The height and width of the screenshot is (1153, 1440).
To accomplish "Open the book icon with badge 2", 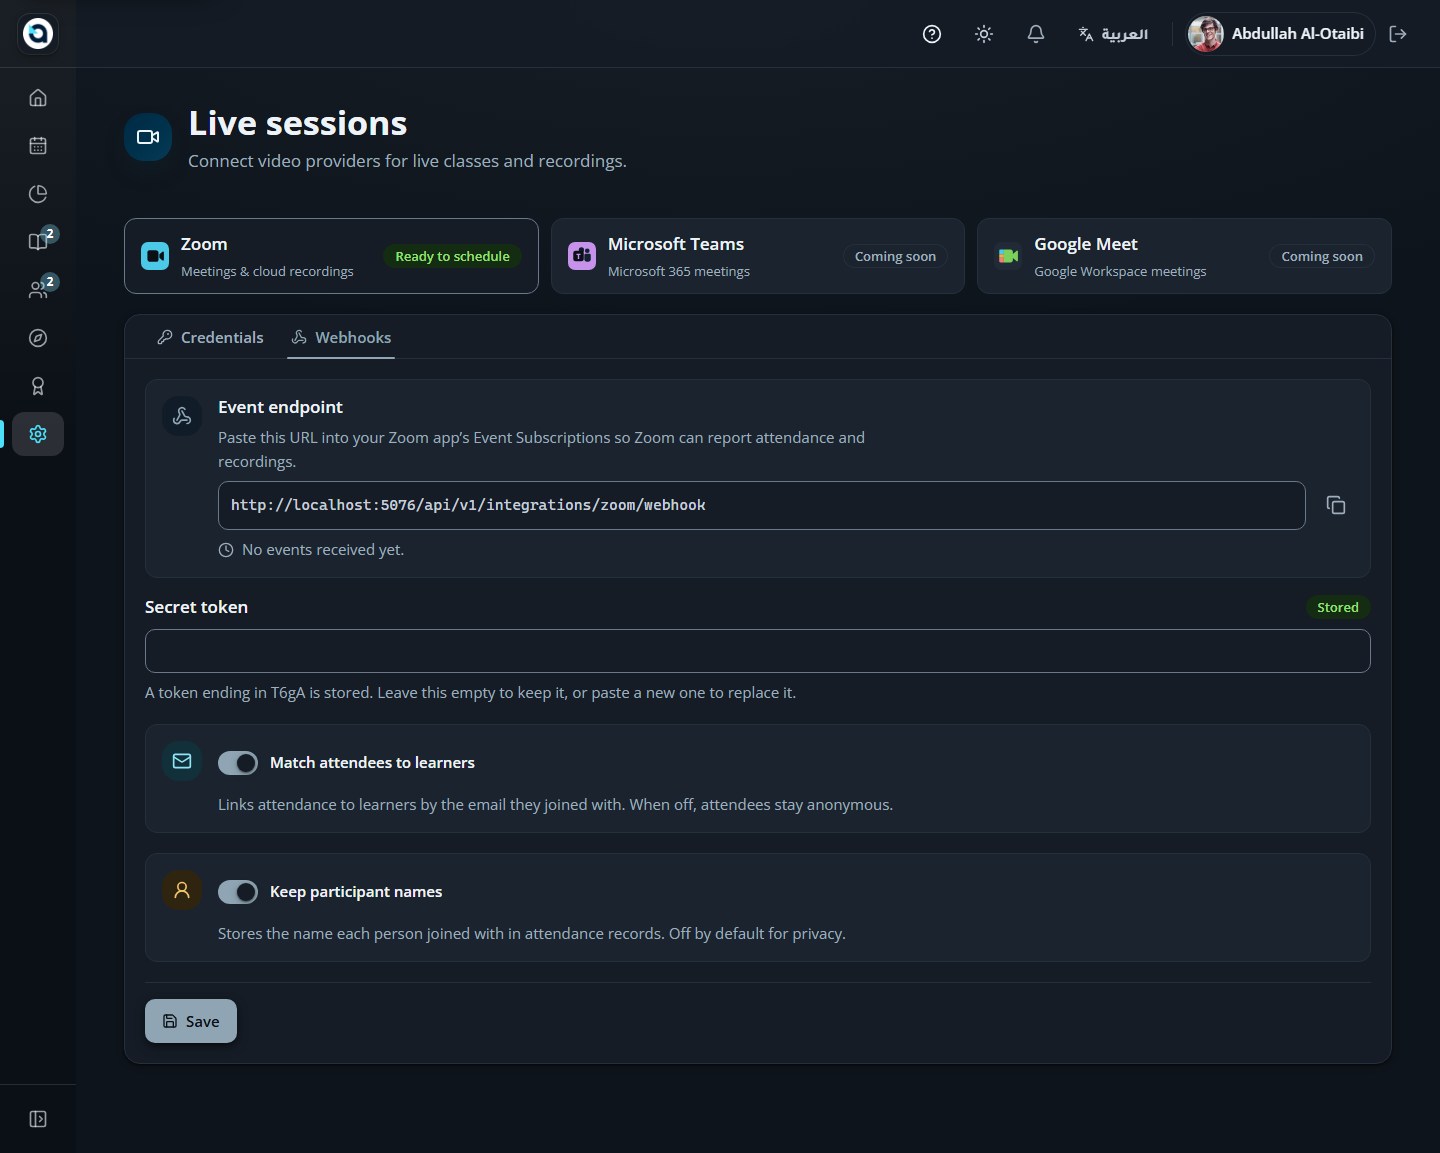I will tap(38, 242).
